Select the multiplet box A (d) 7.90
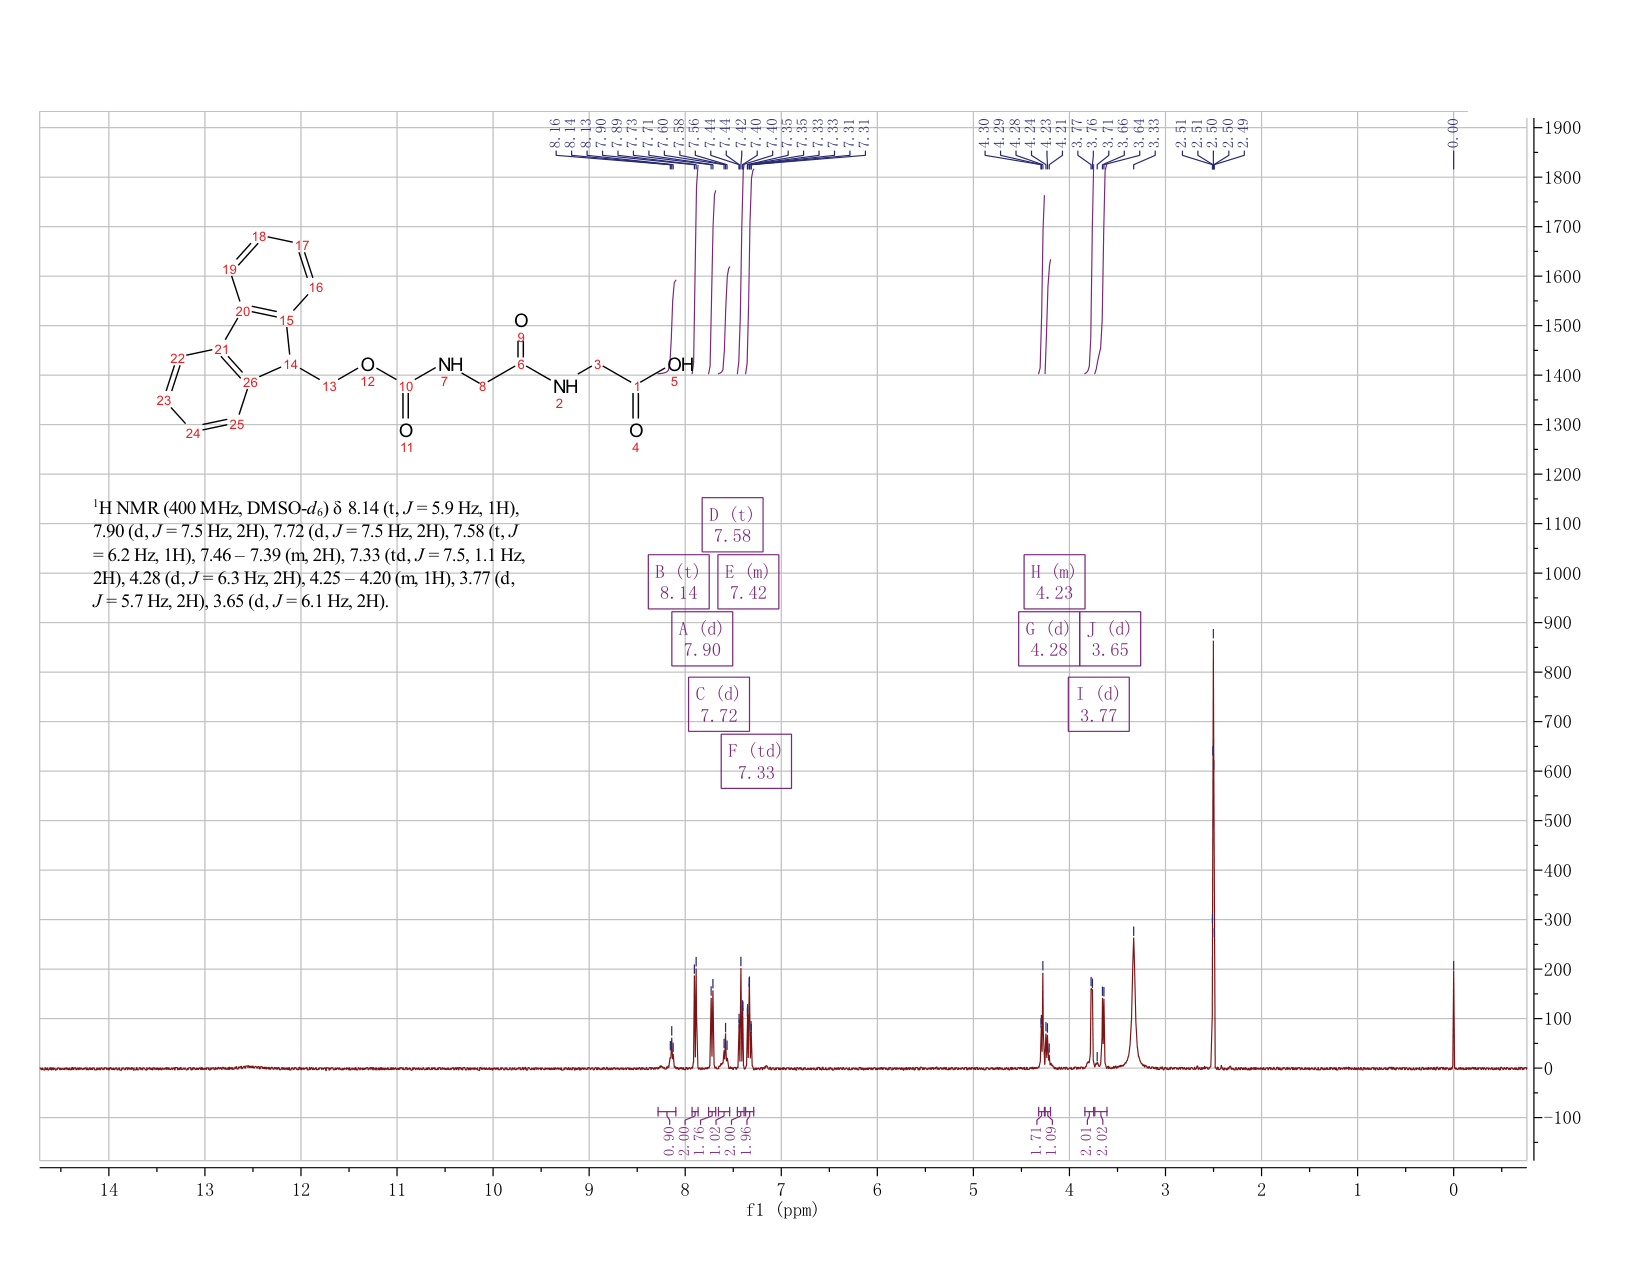This screenshot has height=1275, width=1650. point(702,639)
